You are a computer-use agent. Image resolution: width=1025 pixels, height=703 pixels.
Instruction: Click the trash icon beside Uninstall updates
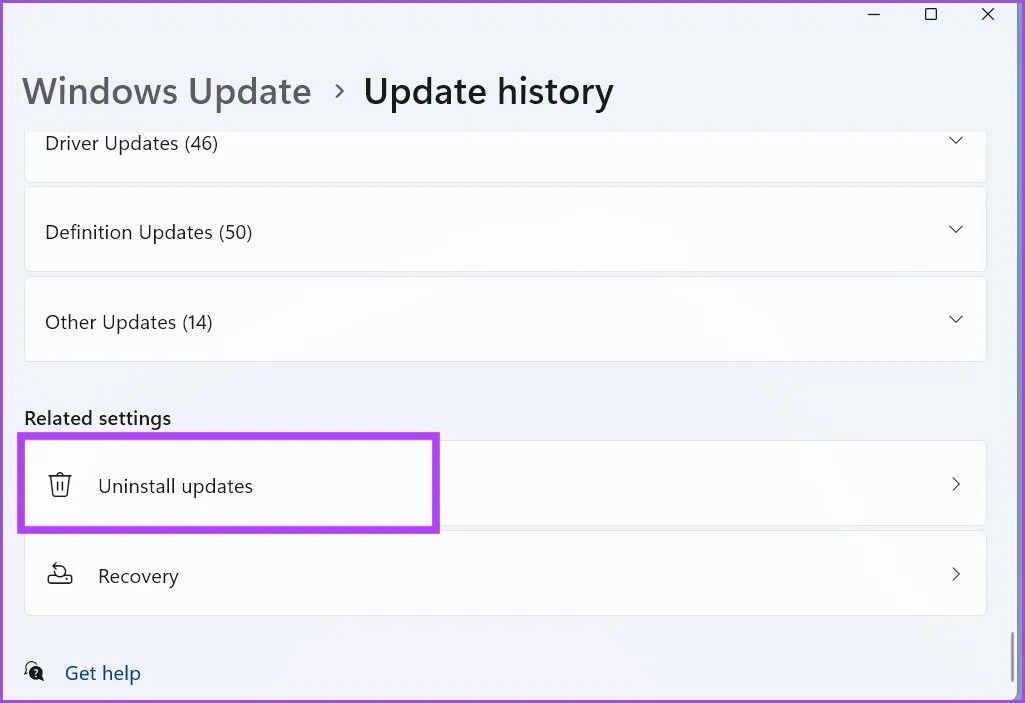pyautogui.click(x=60, y=486)
